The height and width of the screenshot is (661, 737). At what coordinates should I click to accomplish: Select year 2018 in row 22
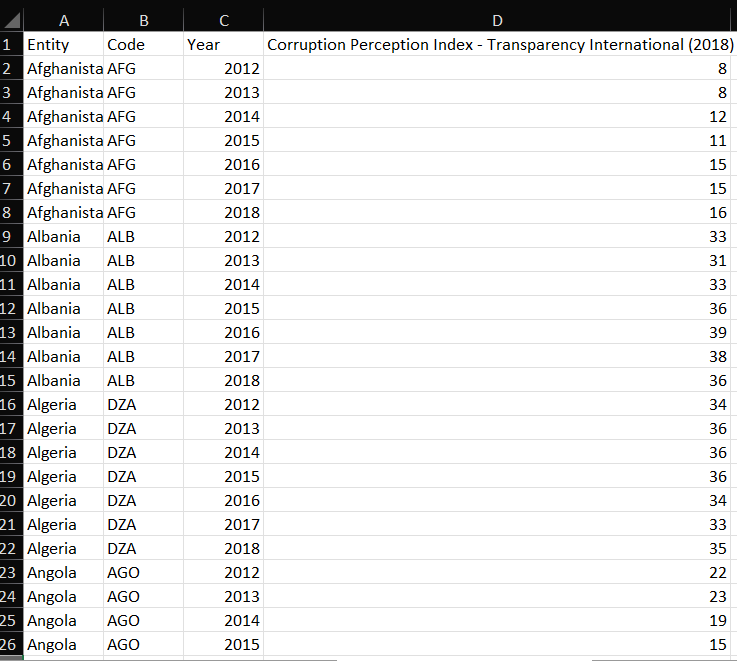click(223, 548)
